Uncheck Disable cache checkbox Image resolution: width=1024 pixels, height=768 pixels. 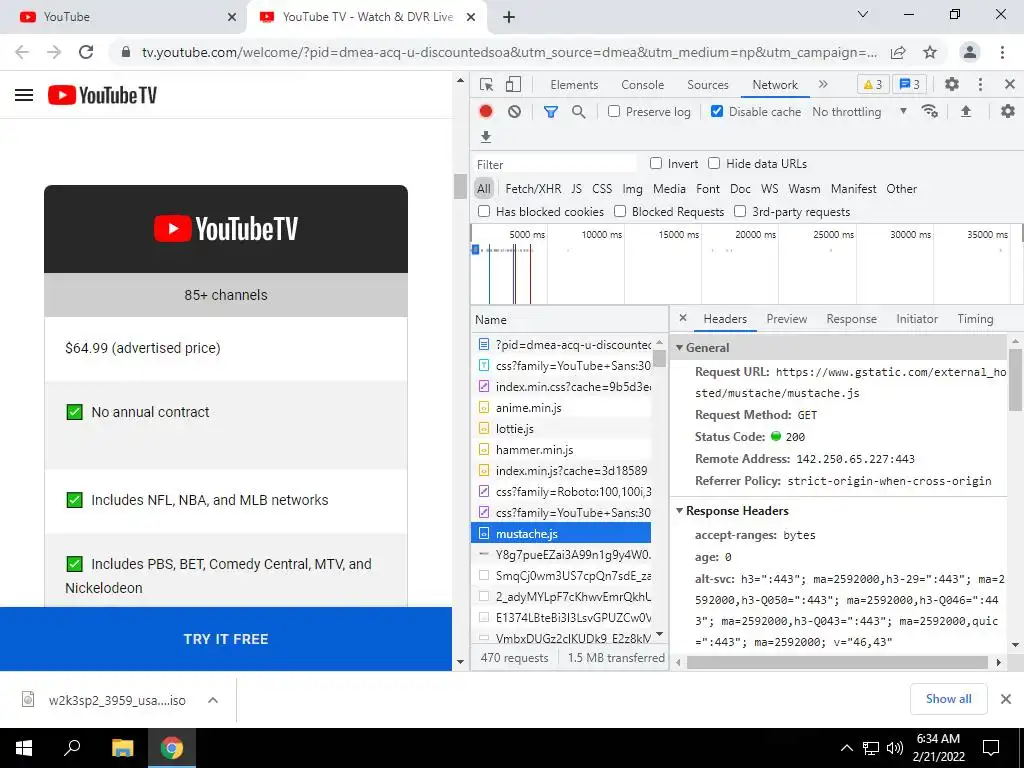click(717, 112)
